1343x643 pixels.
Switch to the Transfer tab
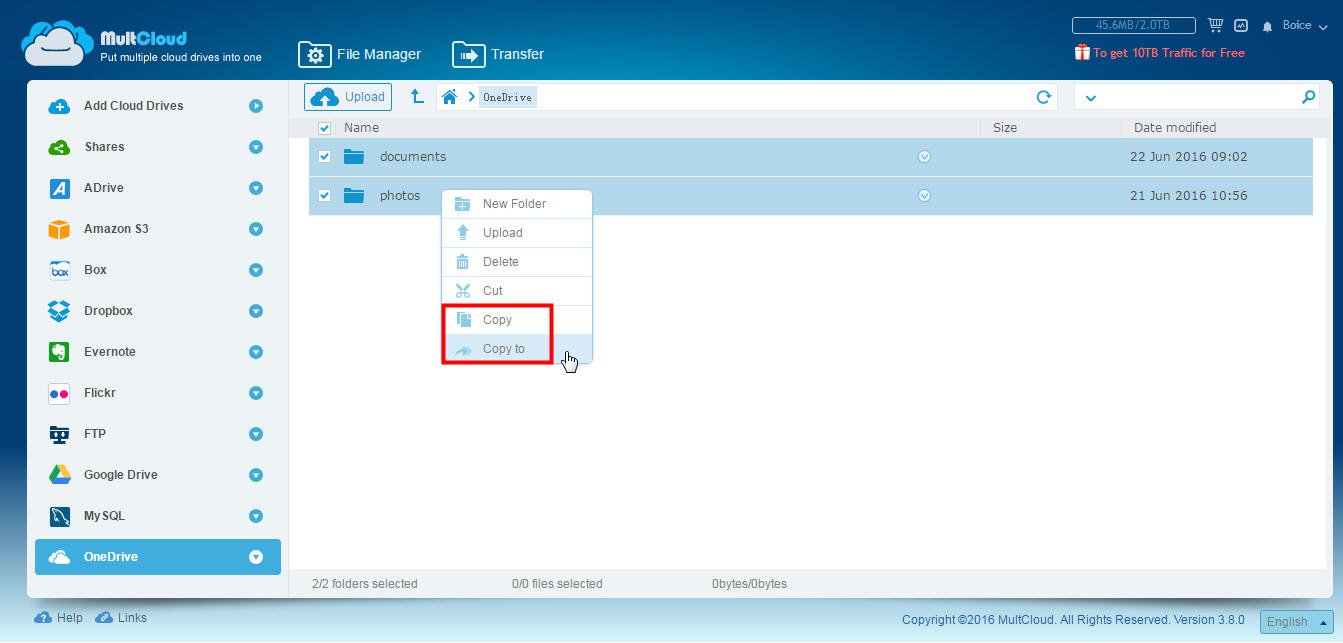click(498, 54)
